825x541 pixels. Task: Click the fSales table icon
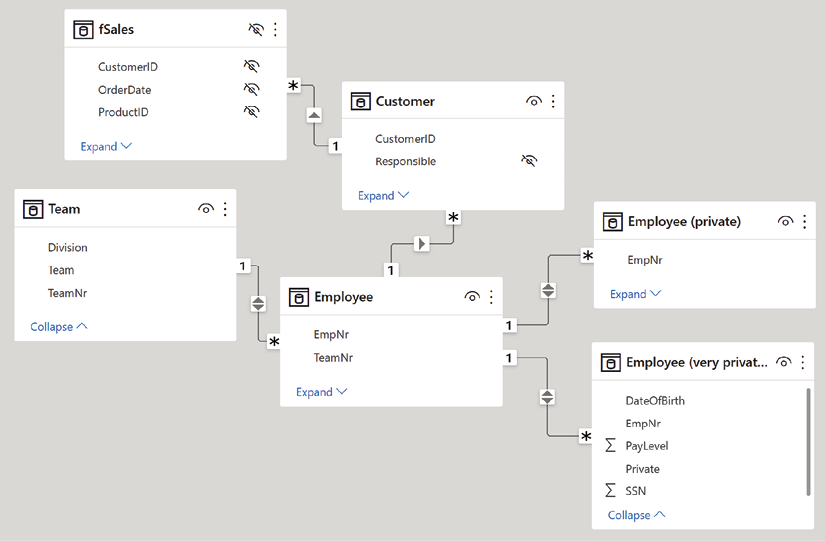point(83,29)
